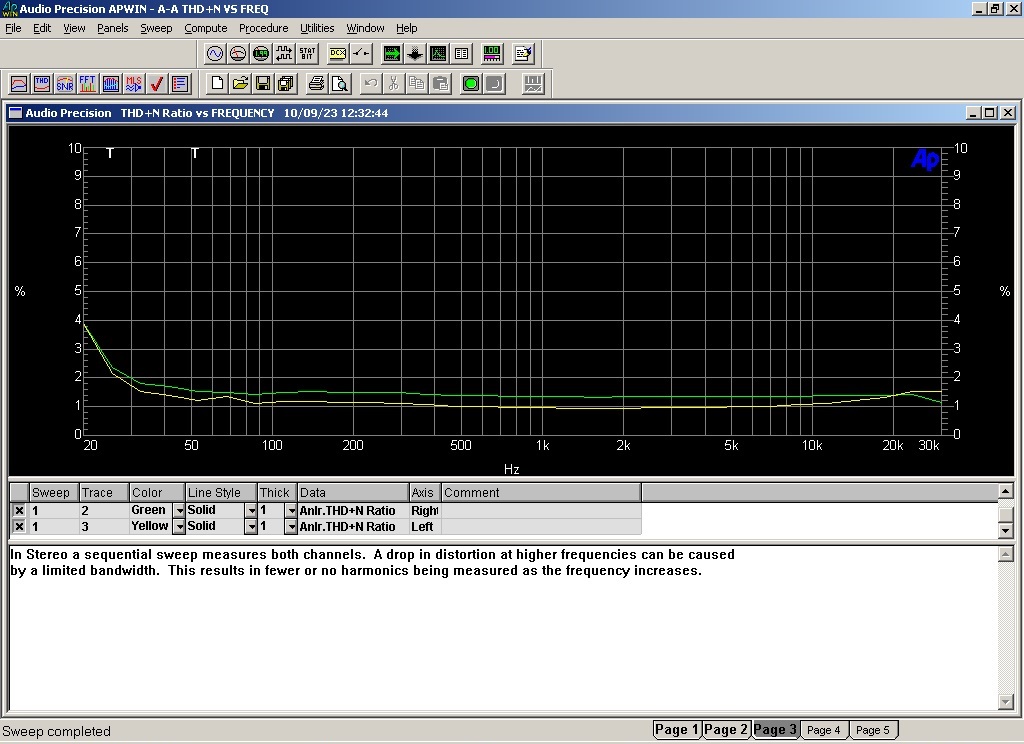This screenshot has width=1024, height=744.
Task: Expand Thick dropdown for Green trace
Action: click(291, 511)
